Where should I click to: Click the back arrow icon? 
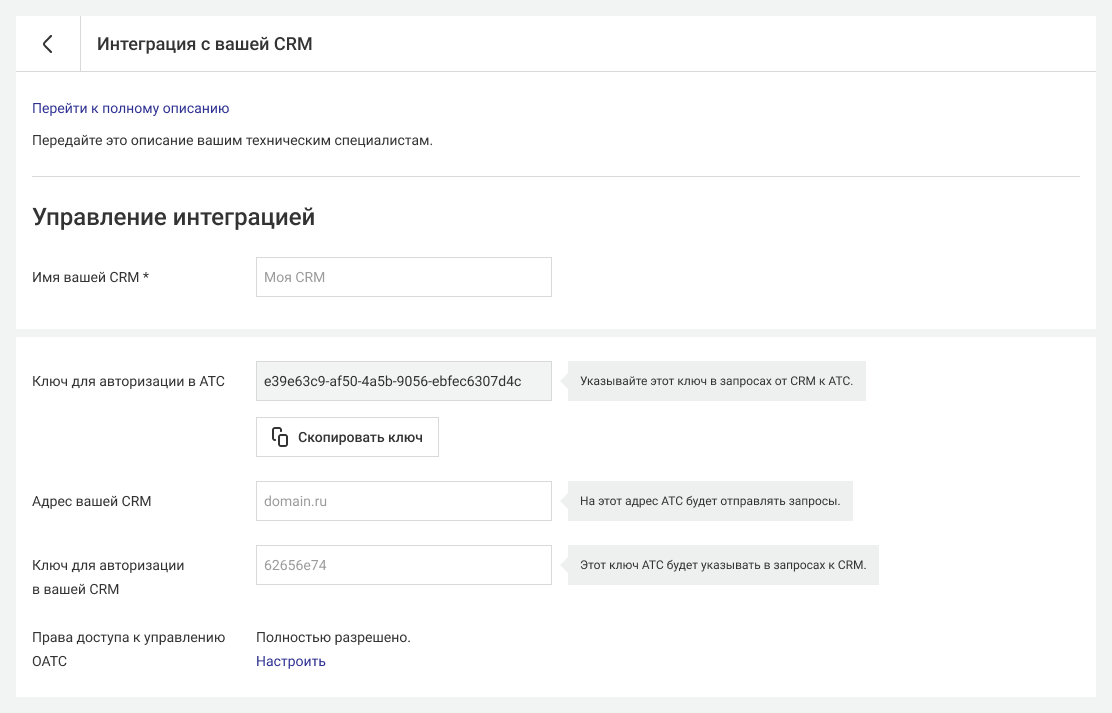tap(47, 44)
